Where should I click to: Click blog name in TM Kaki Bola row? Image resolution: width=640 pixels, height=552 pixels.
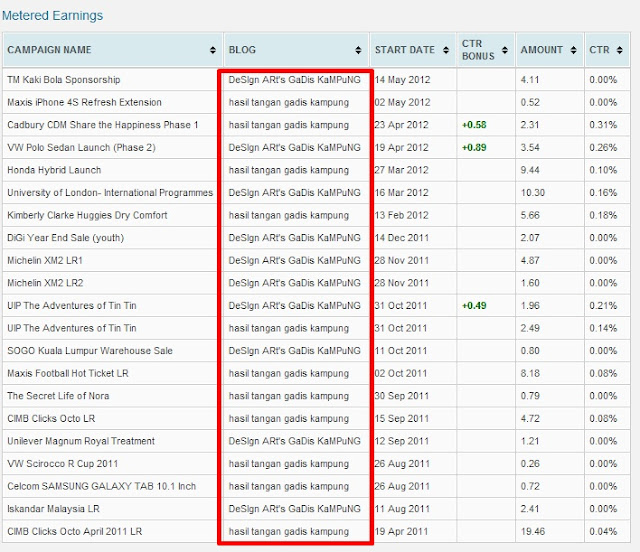click(x=294, y=80)
